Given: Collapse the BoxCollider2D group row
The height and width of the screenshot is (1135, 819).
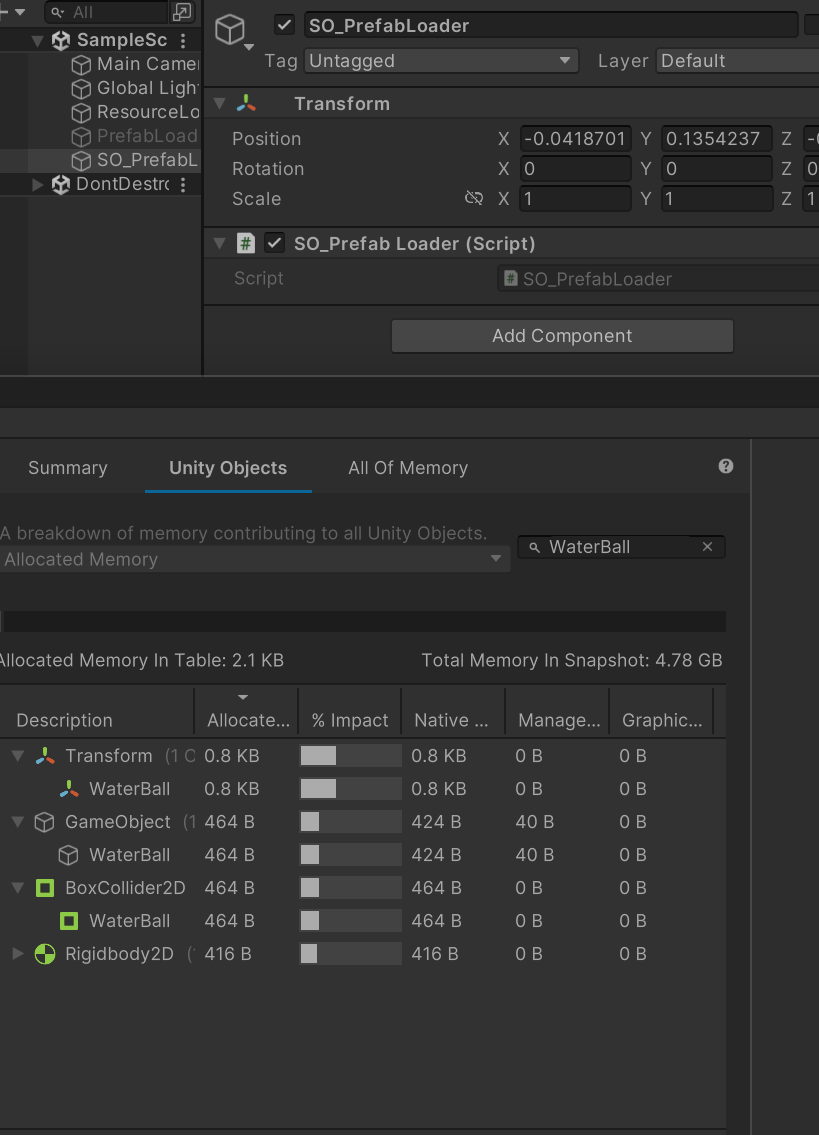Looking at the screenshot, I should [x=18, y=888].
